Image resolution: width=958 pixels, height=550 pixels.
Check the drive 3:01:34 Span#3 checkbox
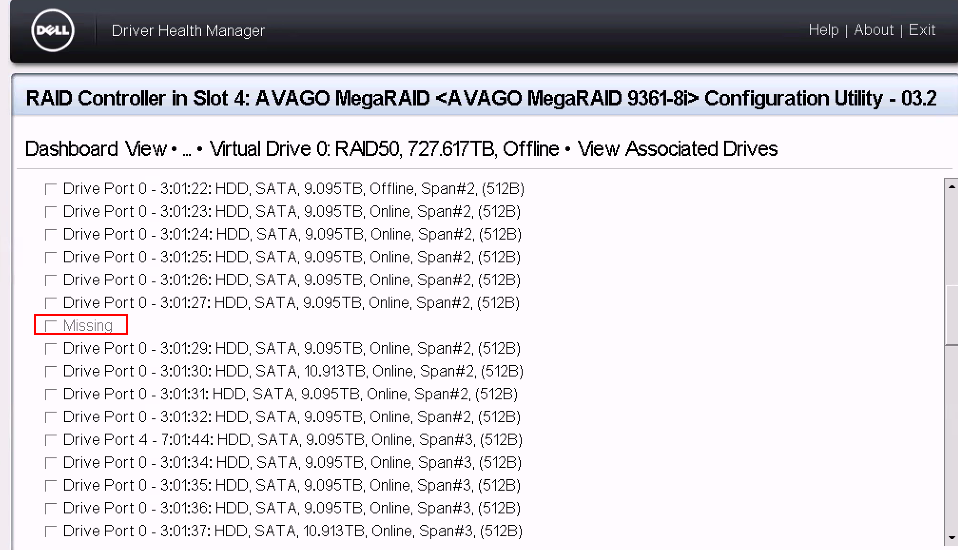tap(51, 463)
